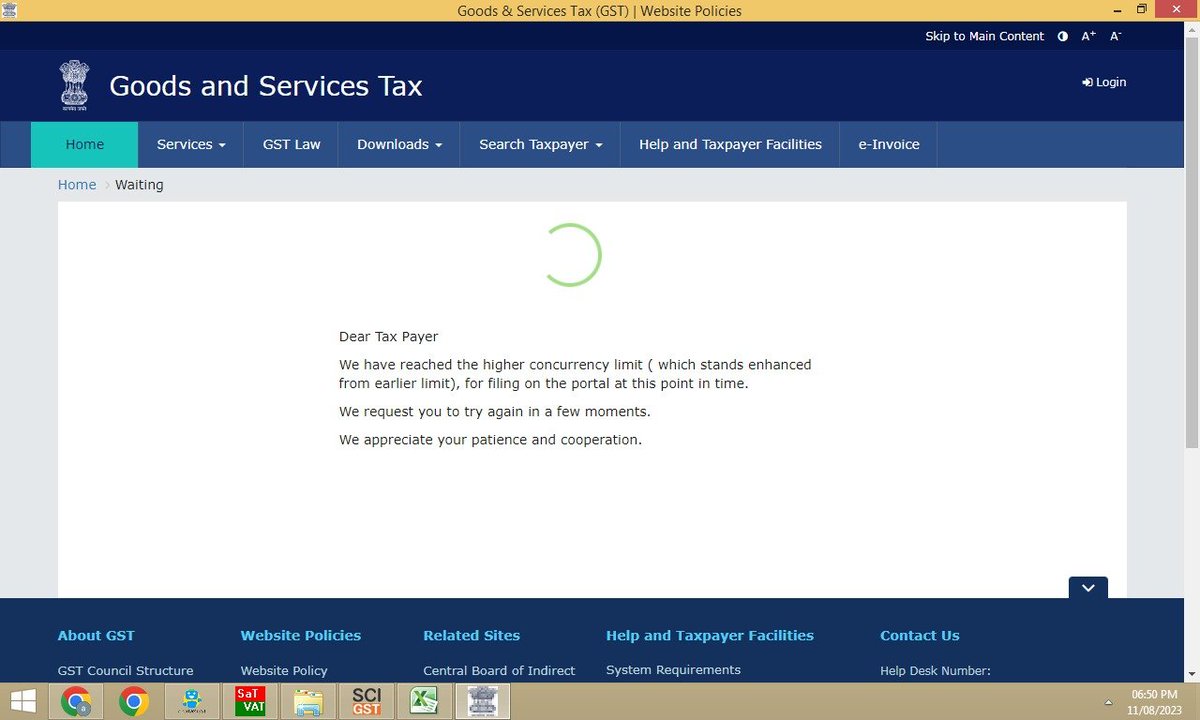Image resolution: width=1200 pixels, height=720 pixels.
Task: Click the Home breadcrumb link
Action: click(x=77, y=185)
